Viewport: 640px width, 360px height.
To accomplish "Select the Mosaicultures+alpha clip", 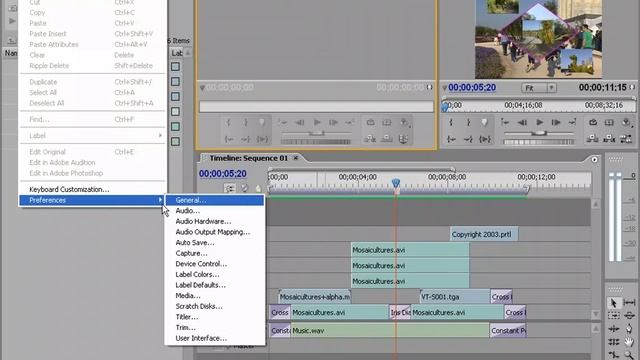I will tap(315, 297).
